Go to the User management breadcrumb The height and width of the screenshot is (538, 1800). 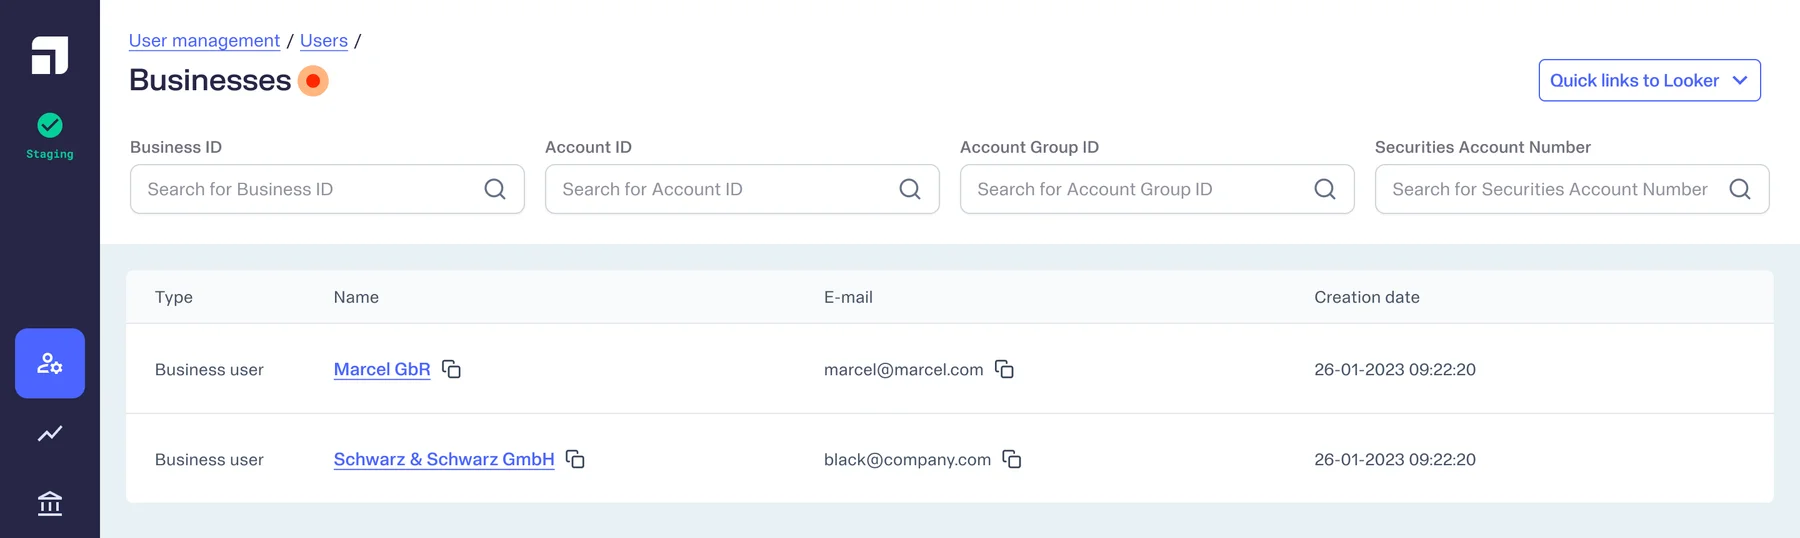[204, 41]
